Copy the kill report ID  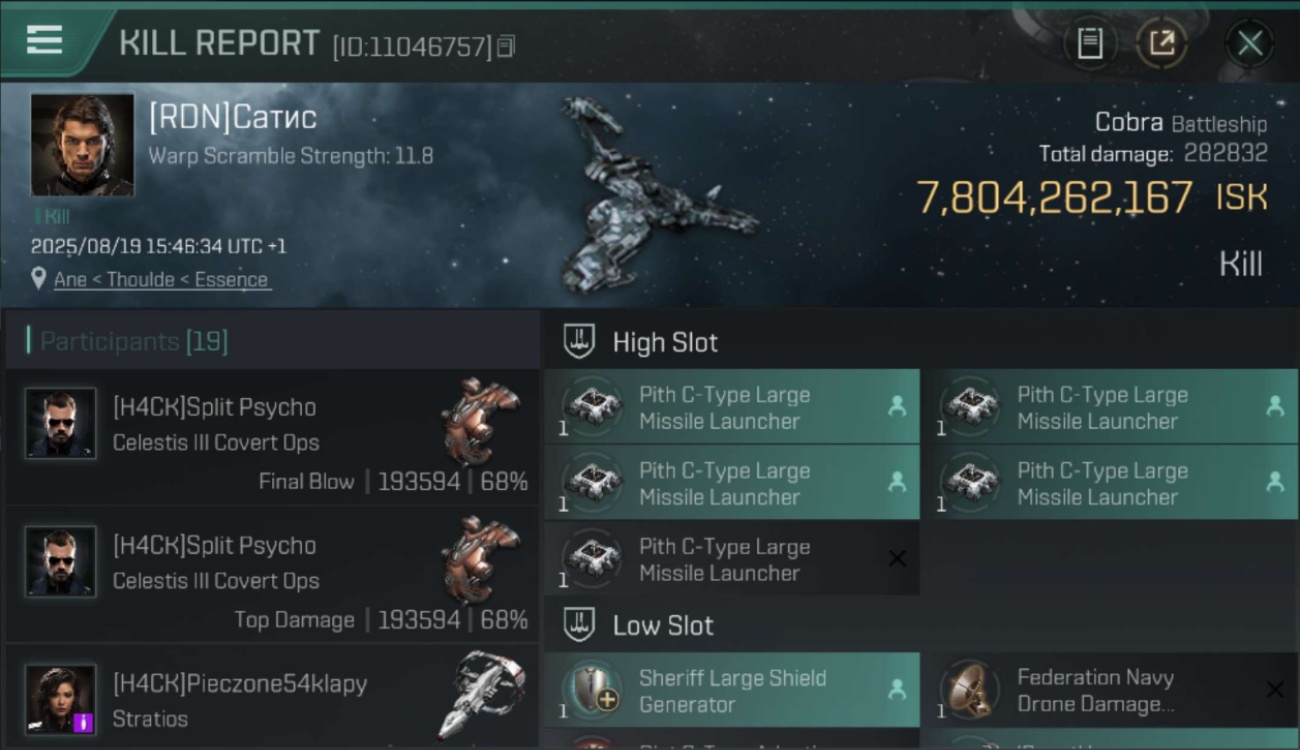(x=506, y=46)
